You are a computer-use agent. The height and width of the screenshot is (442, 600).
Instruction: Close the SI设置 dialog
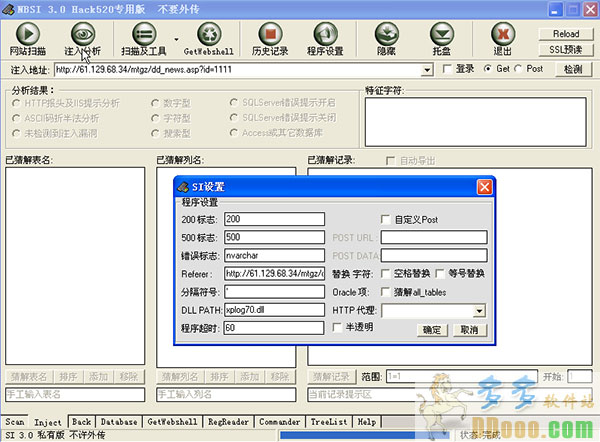pyautogui.click(x=484, y=187)
